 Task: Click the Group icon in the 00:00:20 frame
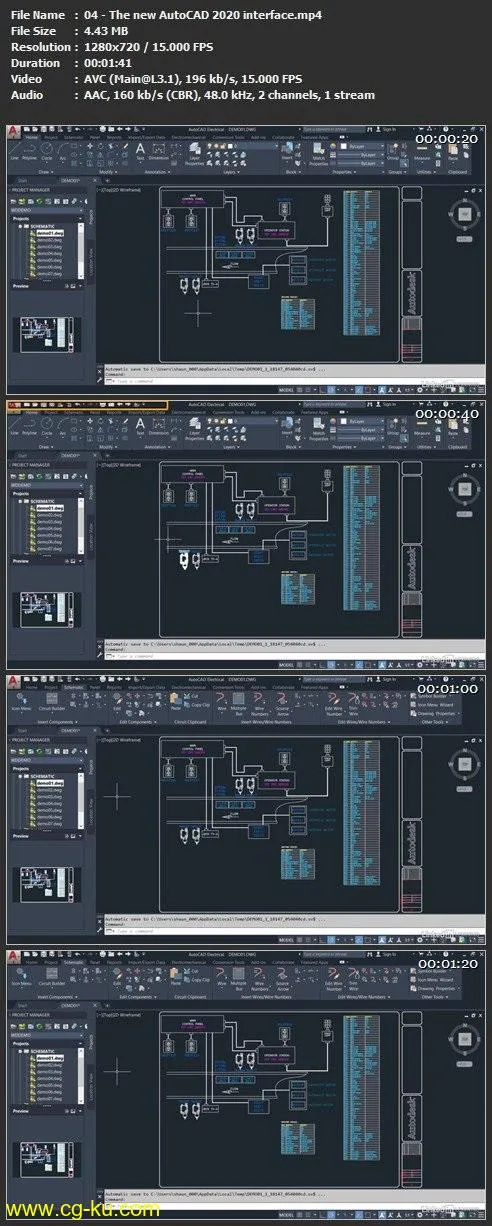coord(391,151)
